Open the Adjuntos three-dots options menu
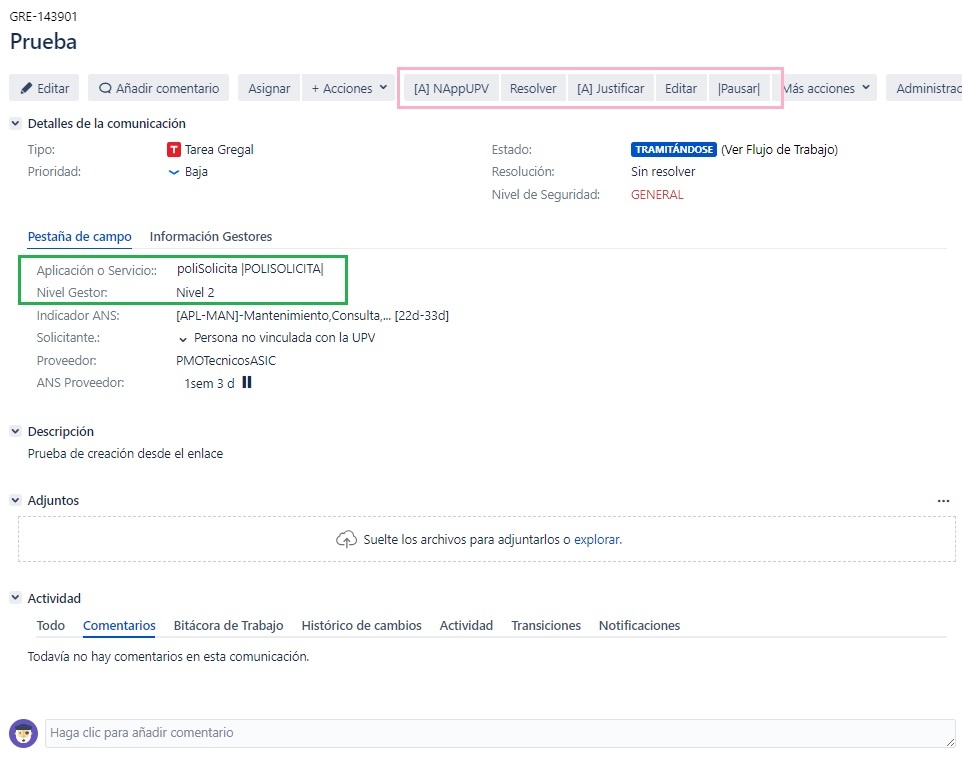The width and height of the screenshot is (962, 765). [943, 500]
